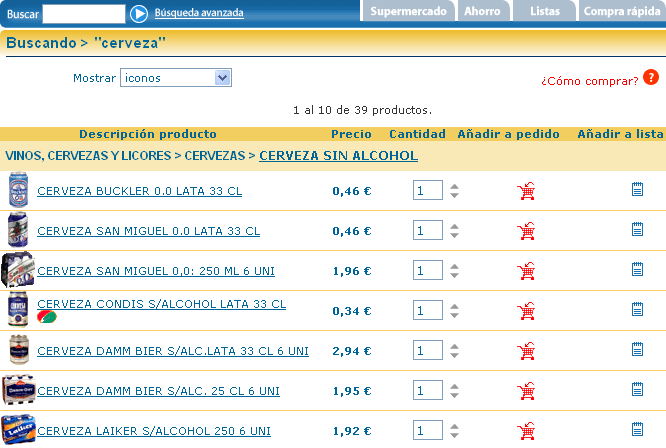Click the ¿Cómo comprar? help question icon
The height and width of the screenshot is (448, 666).
point(650,78)
